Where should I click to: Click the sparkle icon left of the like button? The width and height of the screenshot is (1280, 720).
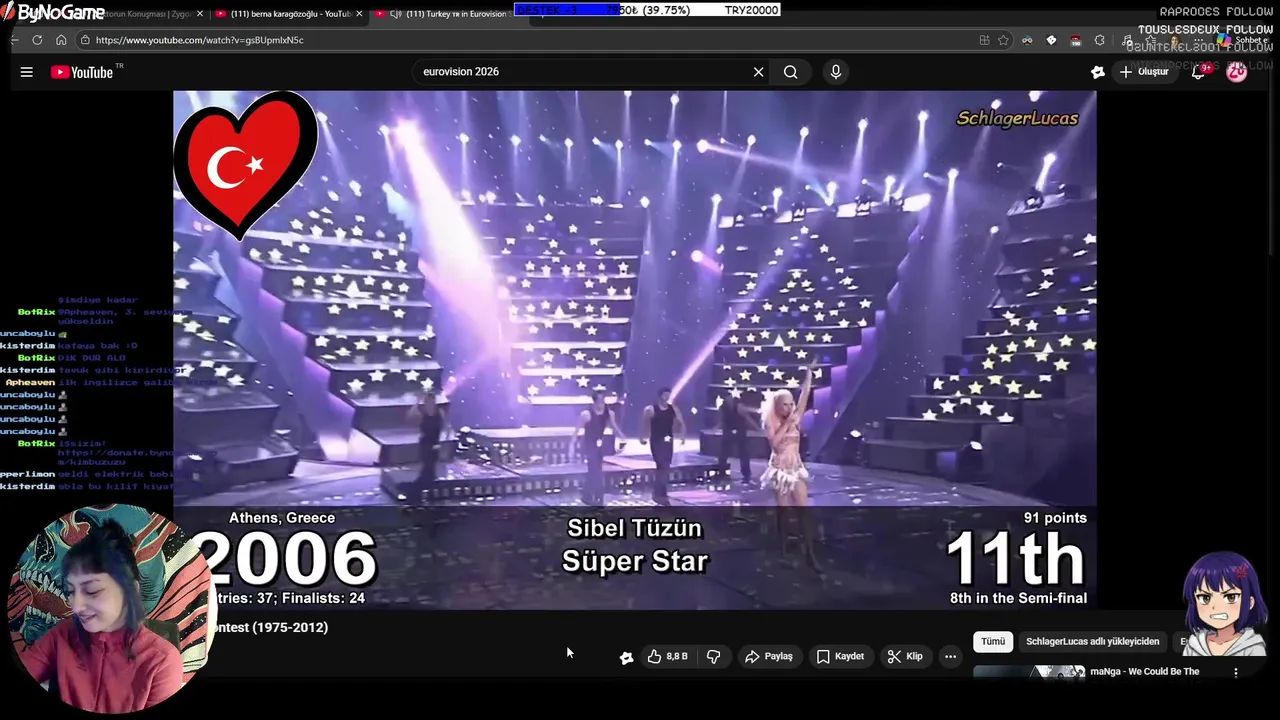click(626, 657)
